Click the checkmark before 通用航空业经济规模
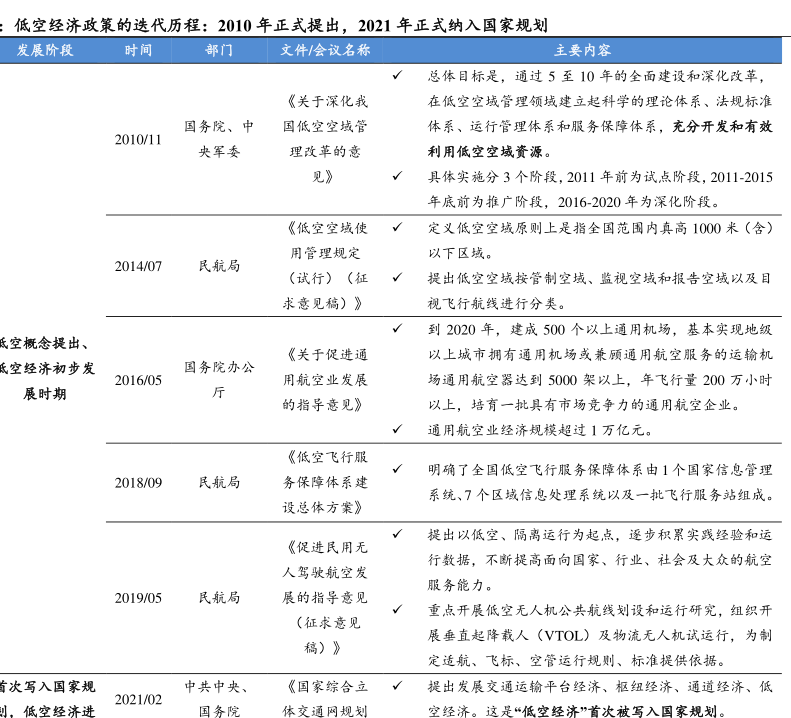Viewport: 791px width, 718px height. point(398,429)
